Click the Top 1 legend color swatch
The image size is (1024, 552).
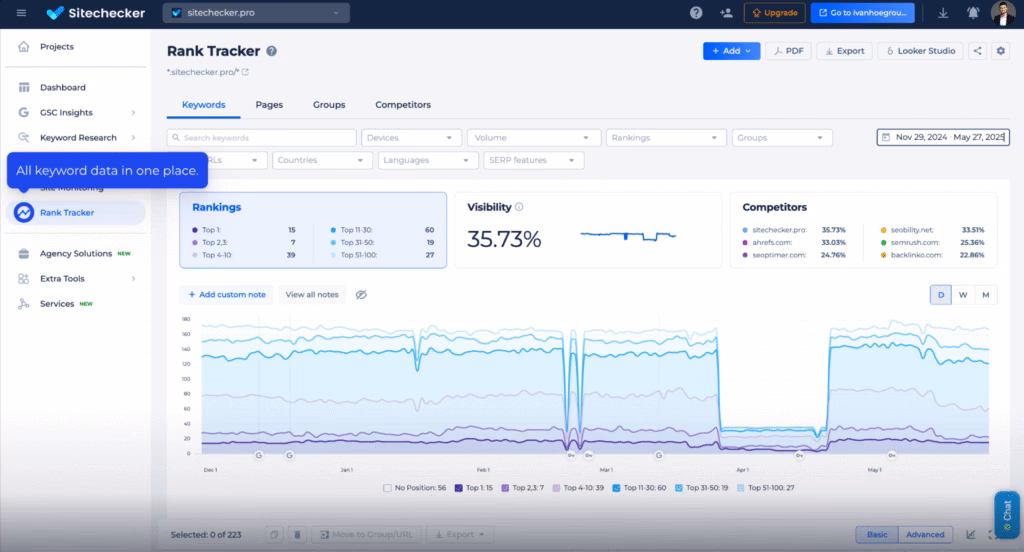pyautogui.click(x=459, y=487)
